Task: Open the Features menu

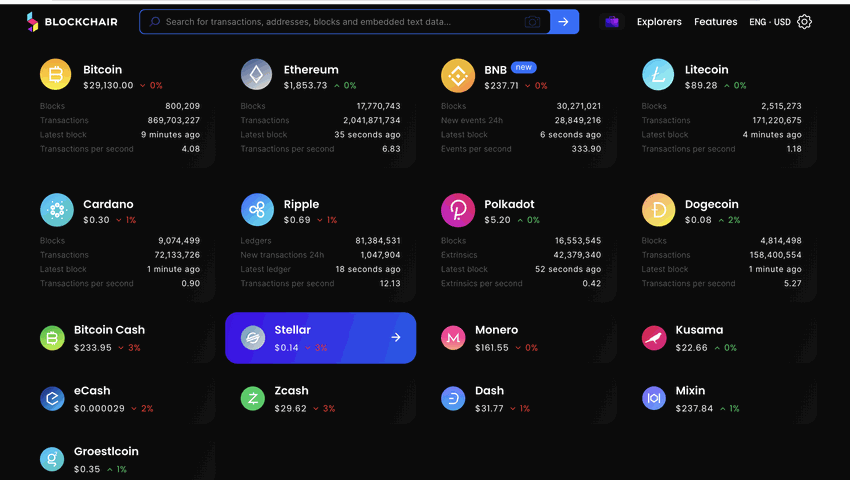Action: [716, 22]
